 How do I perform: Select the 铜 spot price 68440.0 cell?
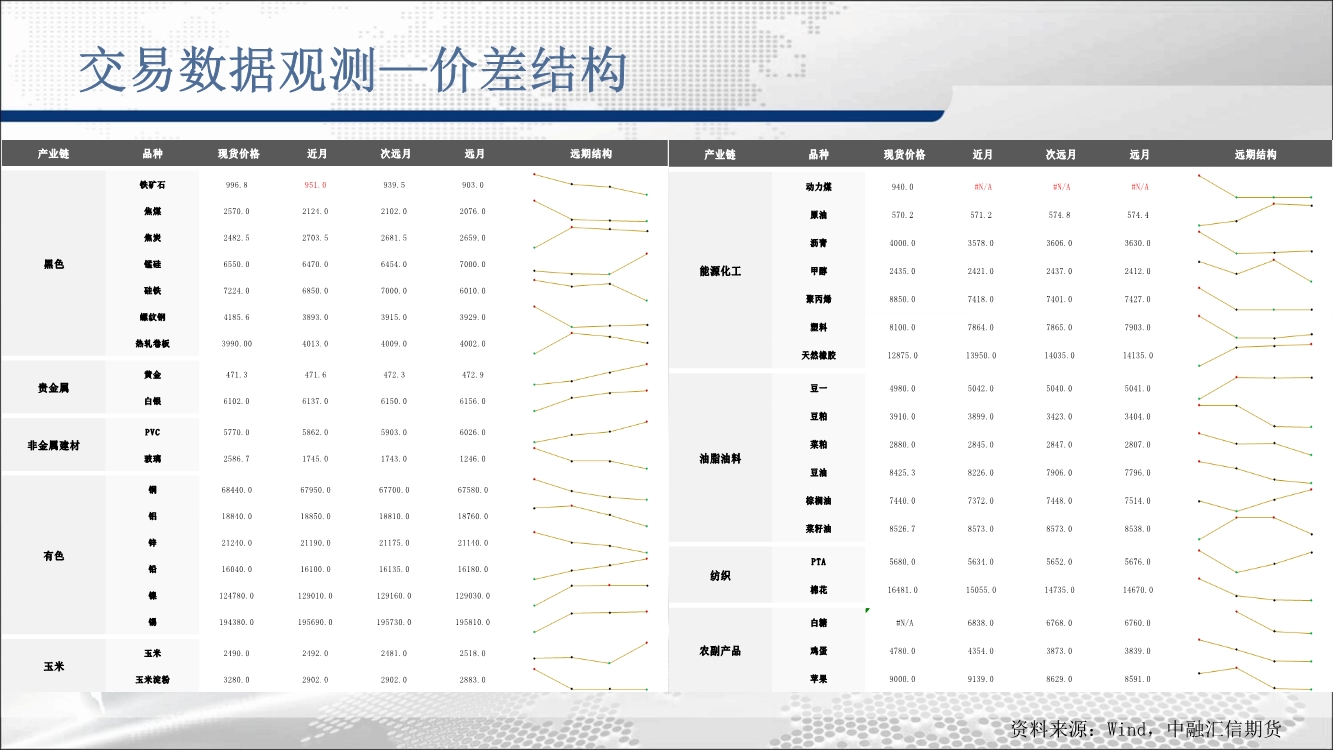pyautogui.click(x=236, y=490)
